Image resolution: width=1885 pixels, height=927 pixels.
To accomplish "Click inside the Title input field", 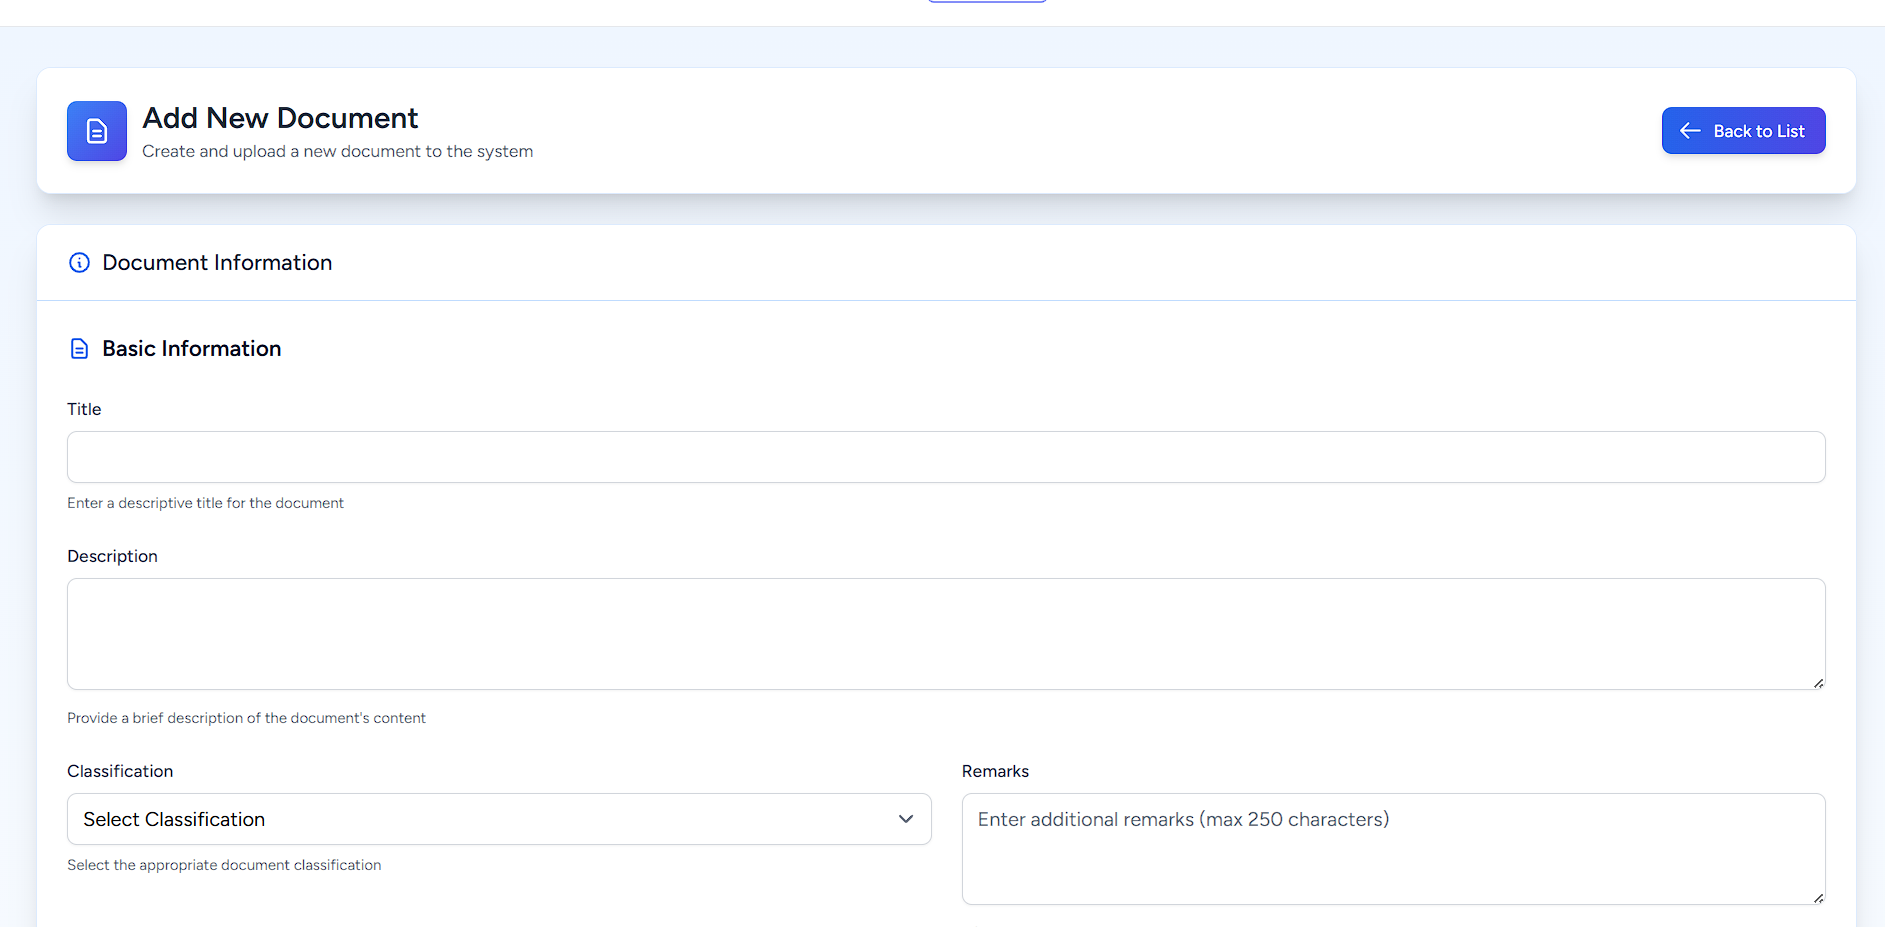I will 946,457.
